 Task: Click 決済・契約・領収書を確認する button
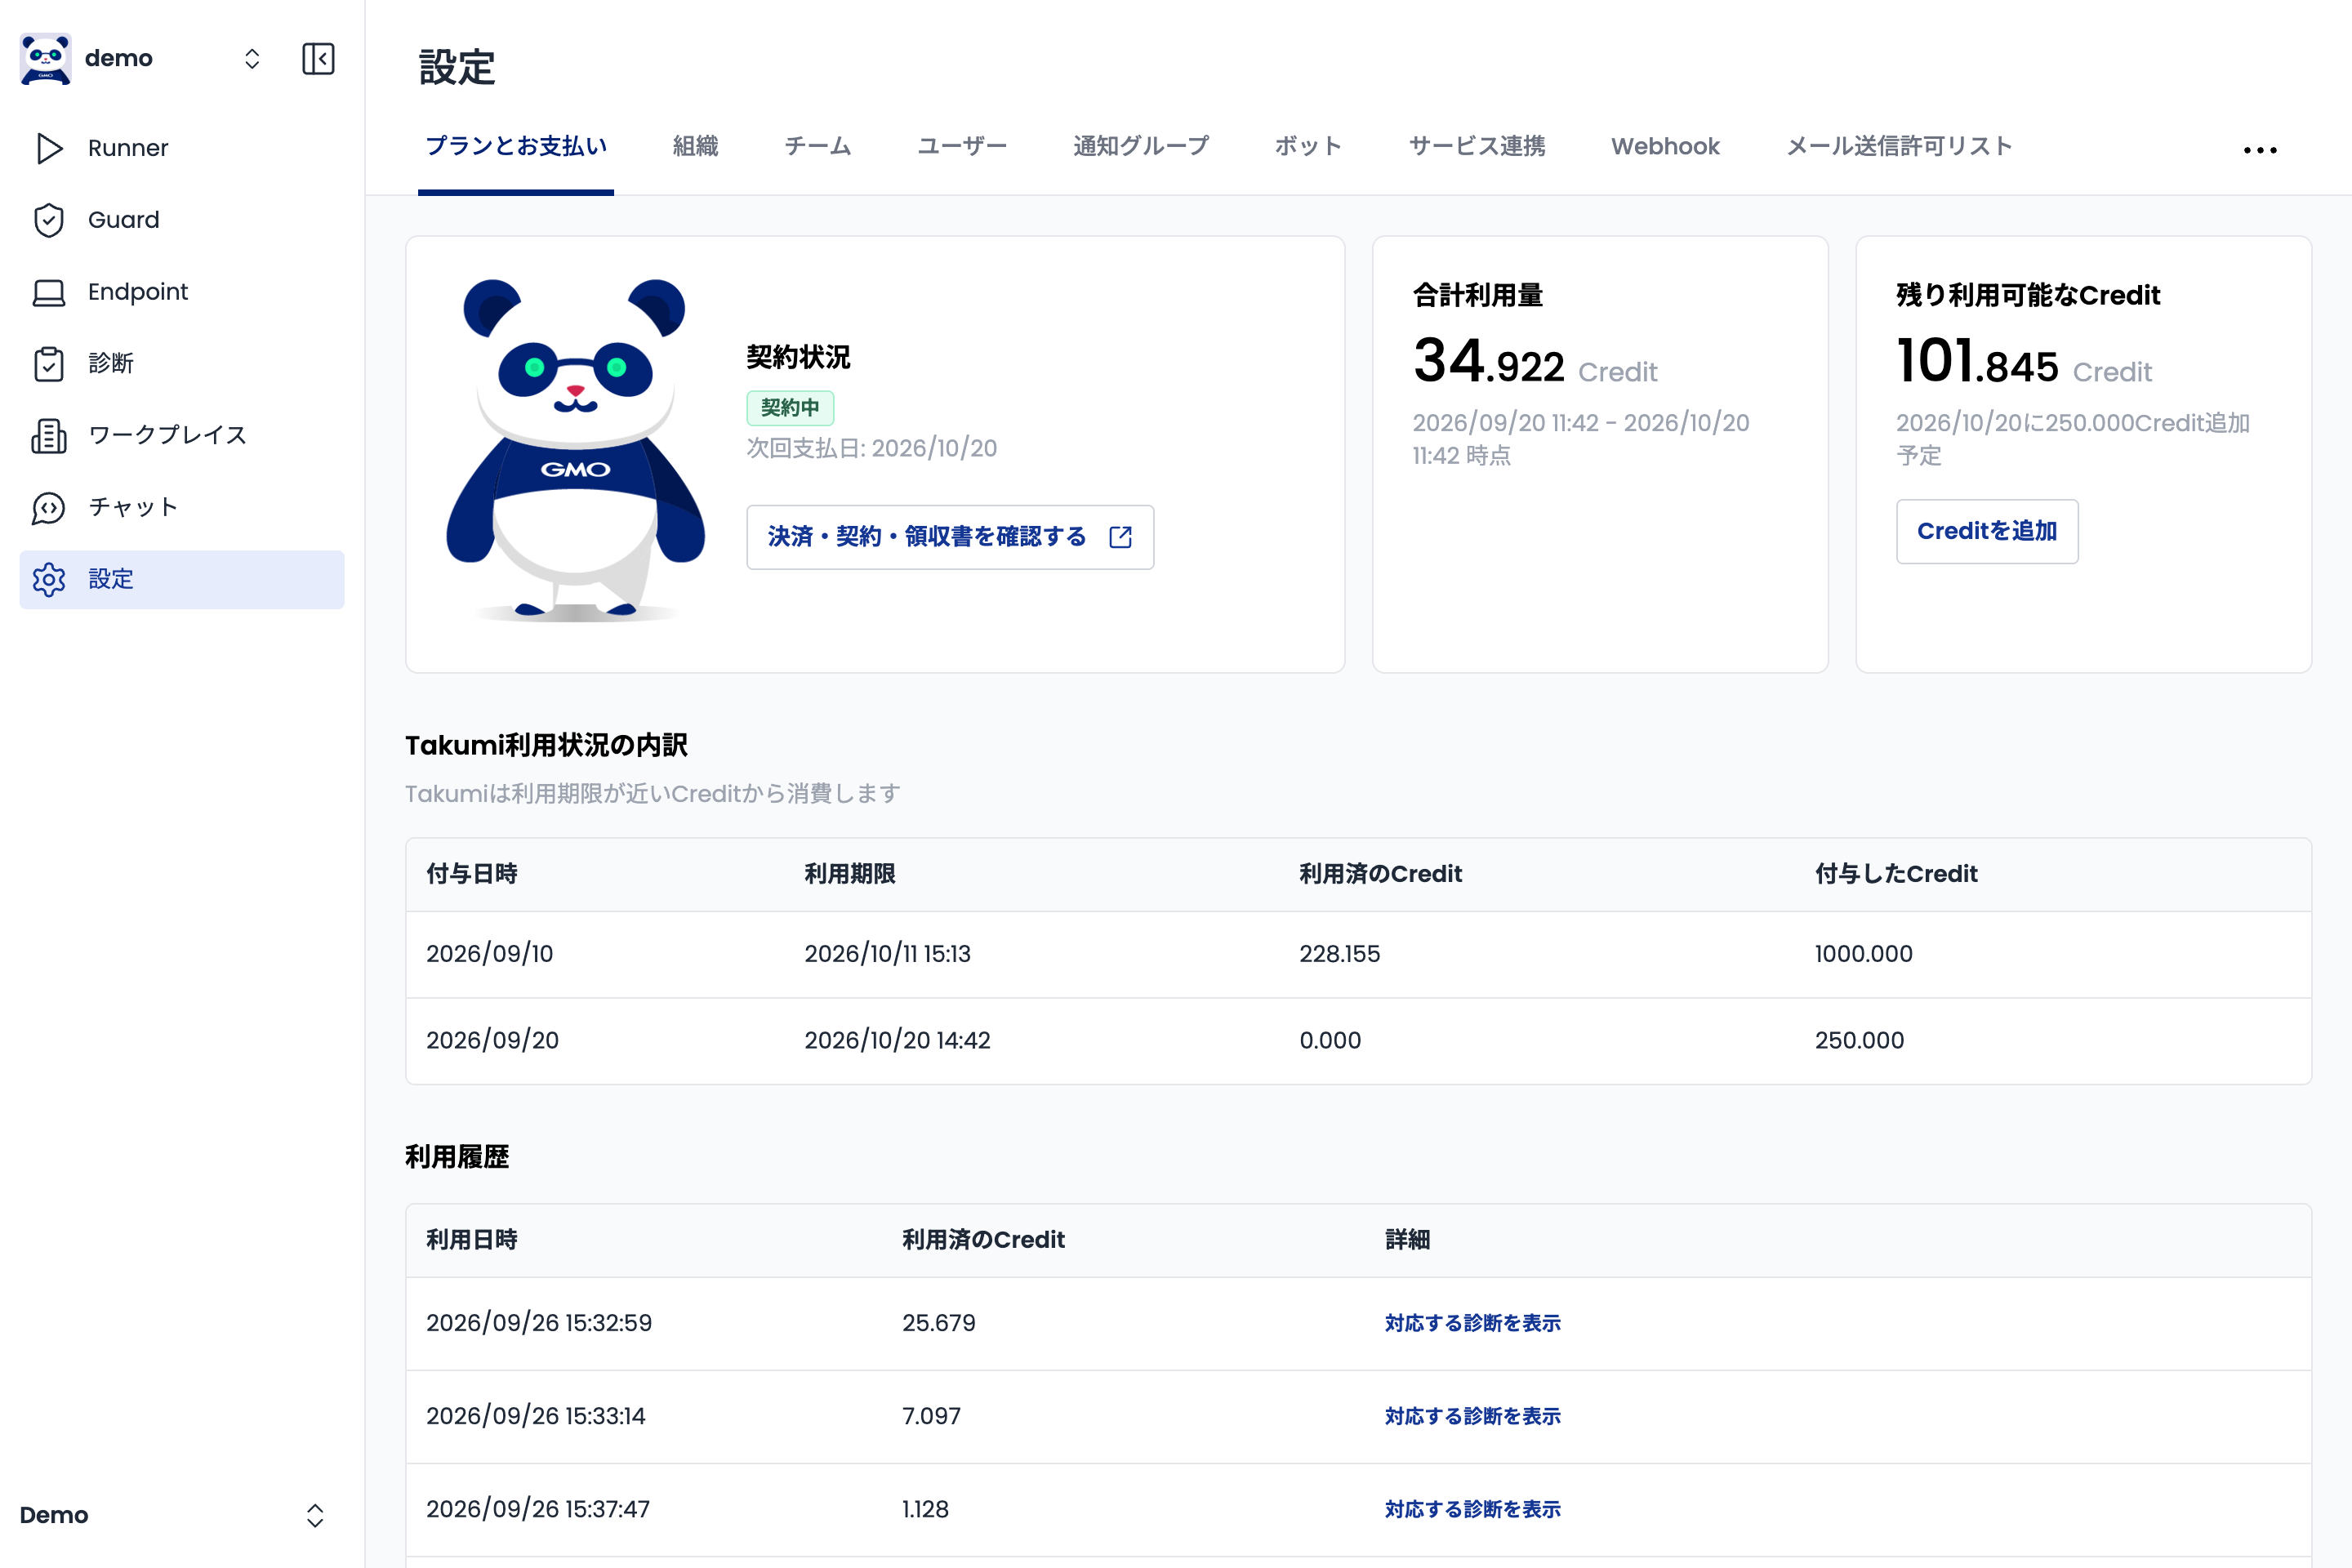950,537
